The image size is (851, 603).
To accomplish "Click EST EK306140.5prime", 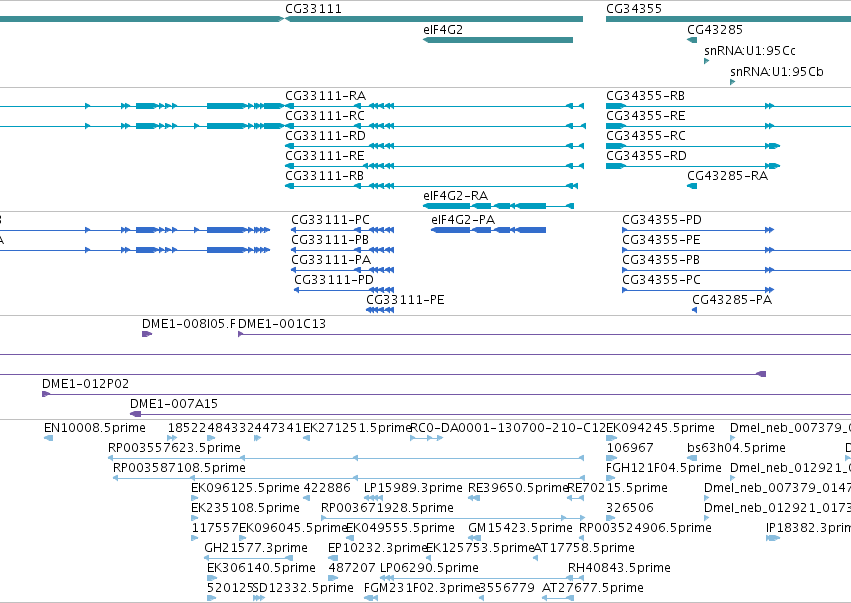I will tap(212, 578).
